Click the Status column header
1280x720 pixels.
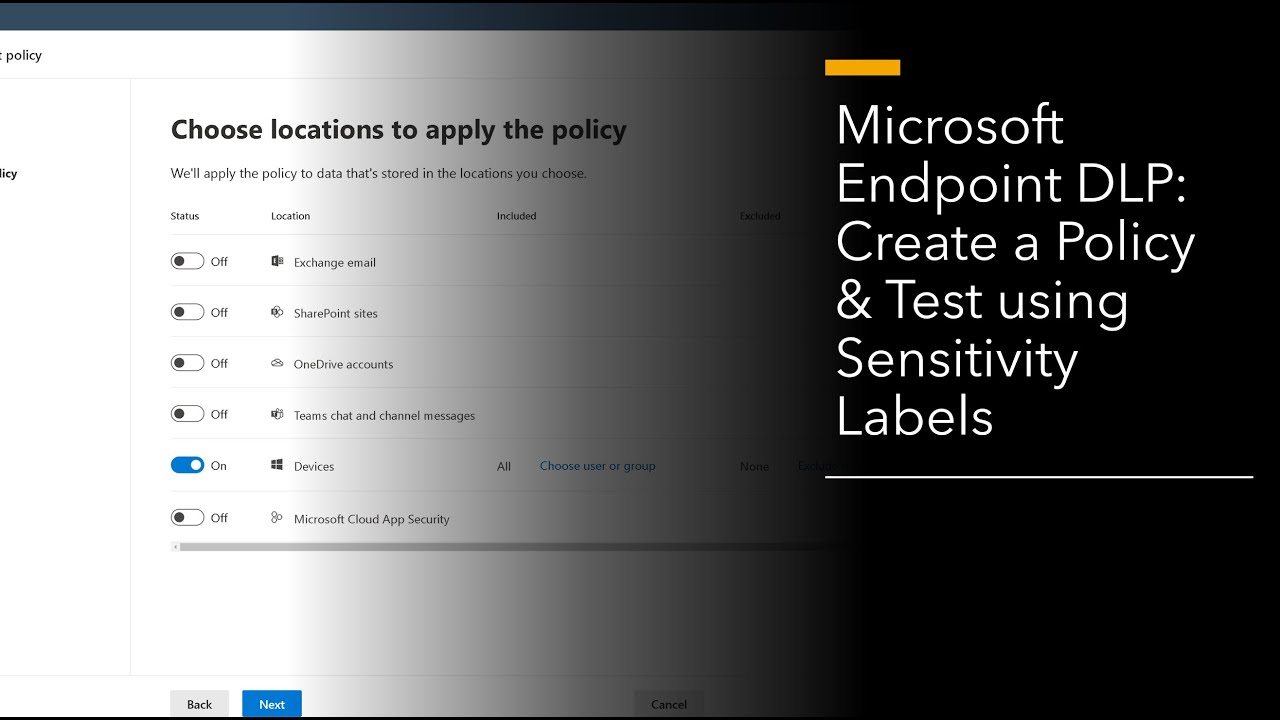point(185,216)
